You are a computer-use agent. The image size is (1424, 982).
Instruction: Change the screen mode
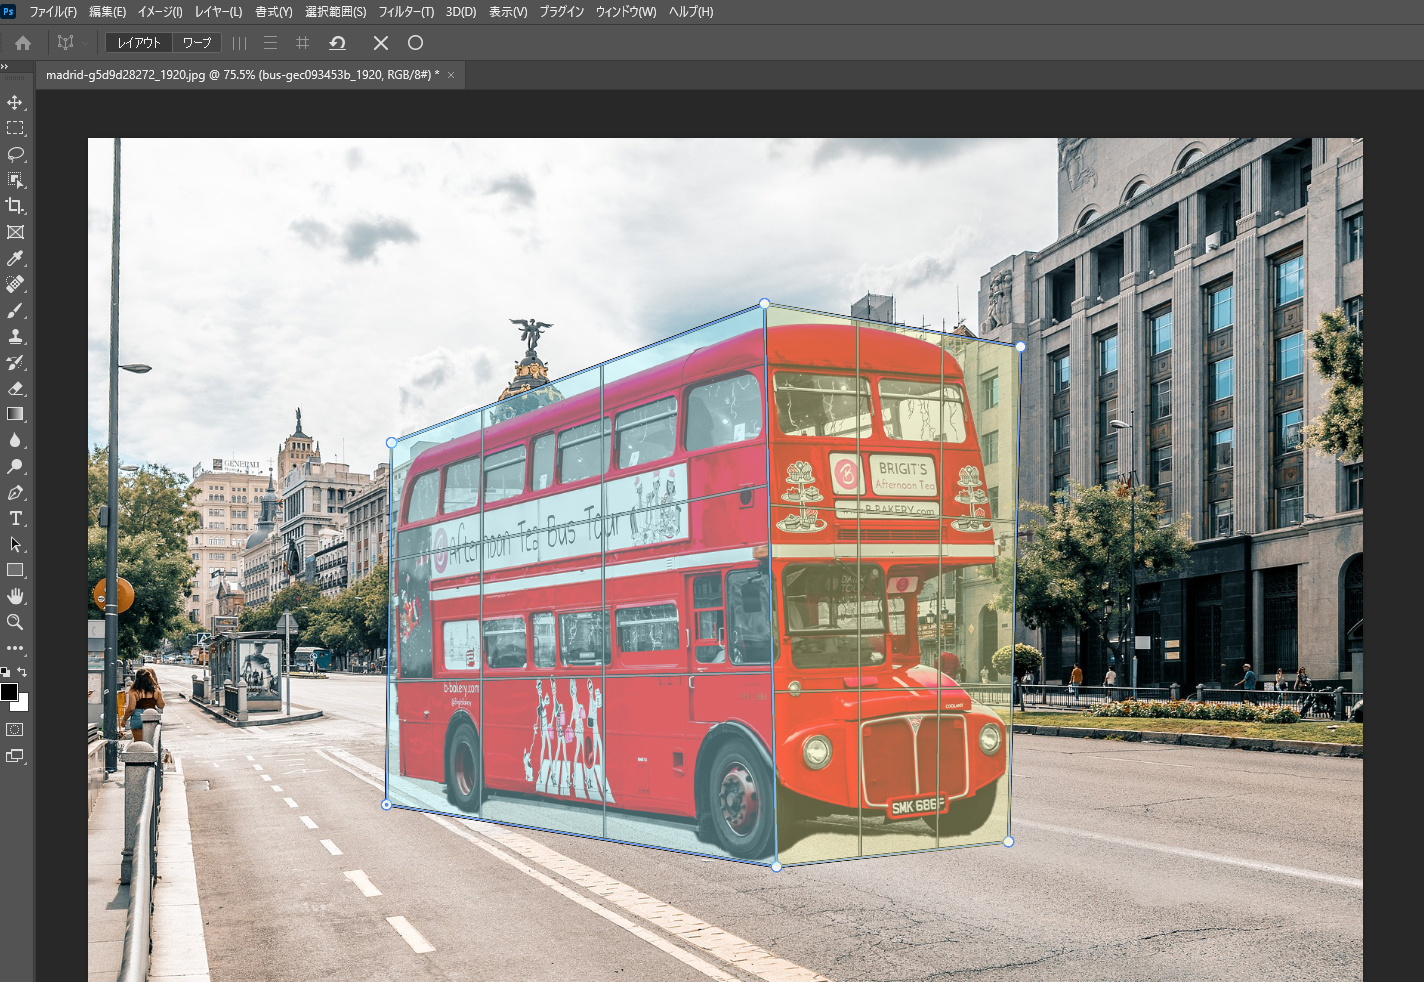tap(15, 756)
